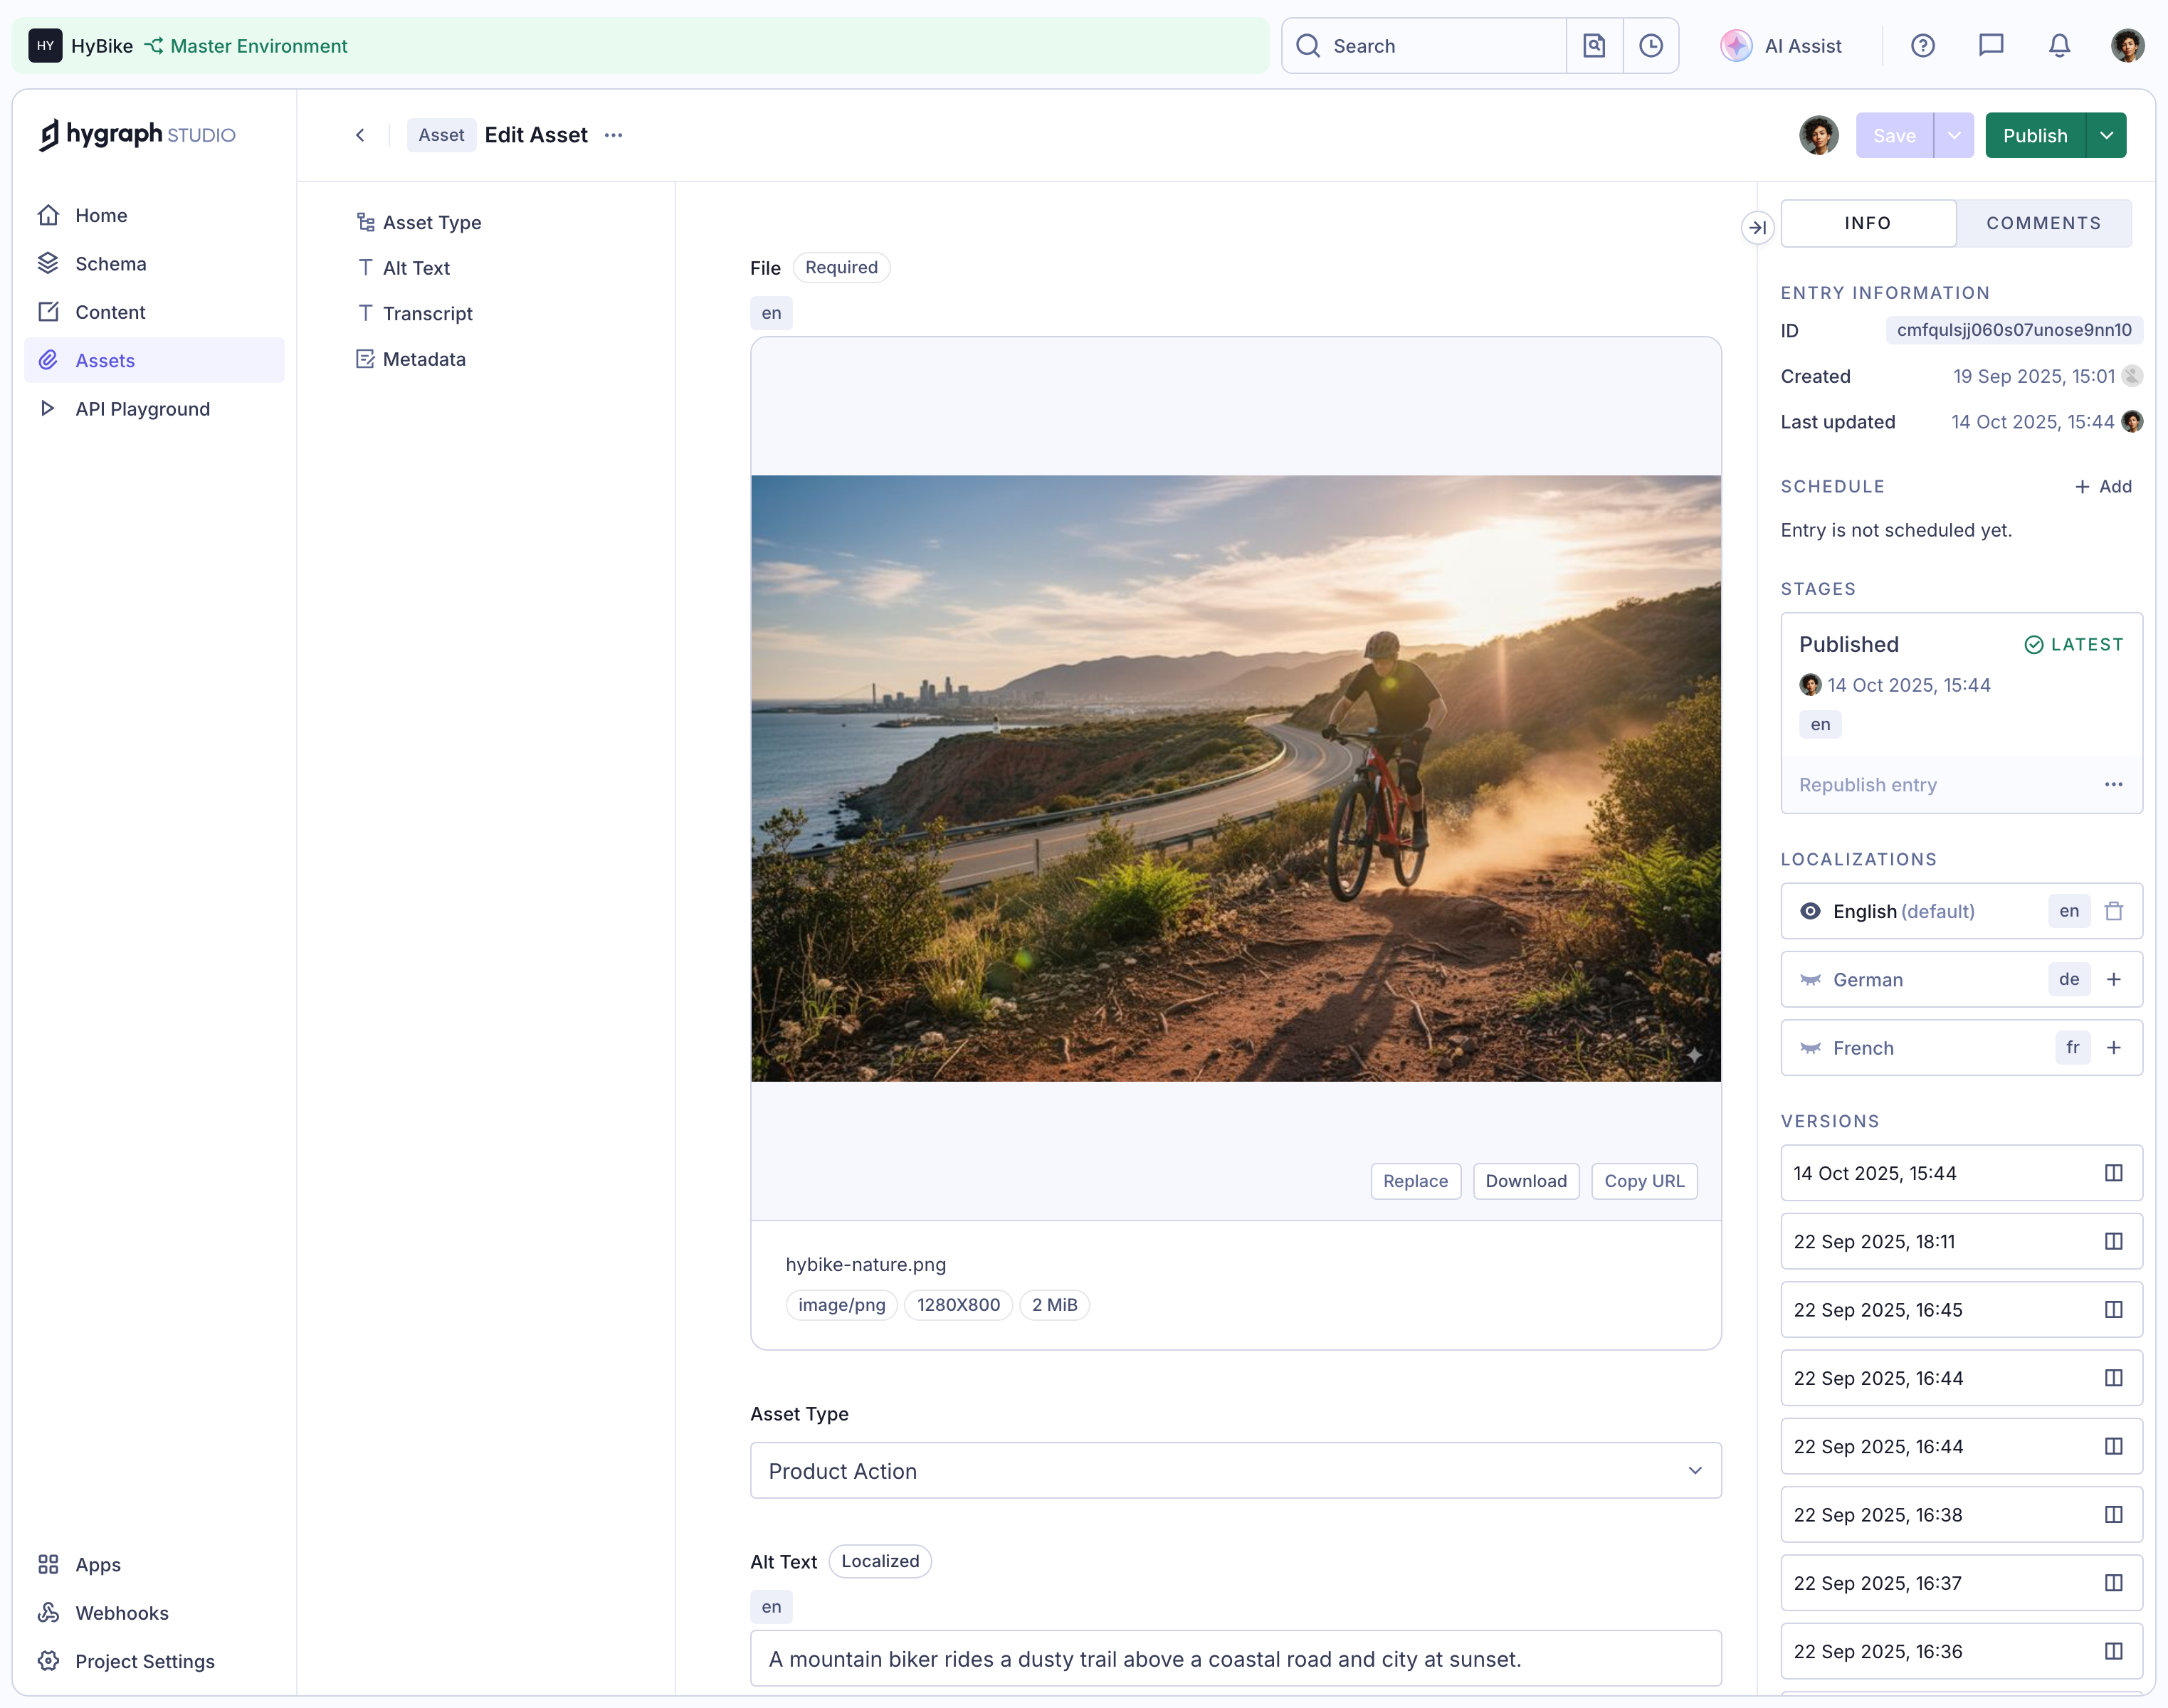Jump to Transcript field in field list

pos(415,313)
